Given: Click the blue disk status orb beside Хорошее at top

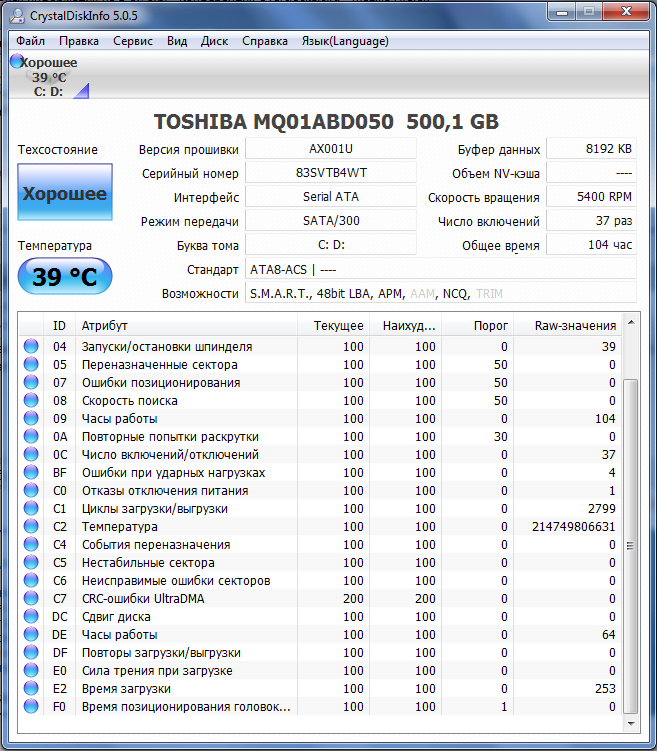Looking at the screenshot, I should click(16, 61).
